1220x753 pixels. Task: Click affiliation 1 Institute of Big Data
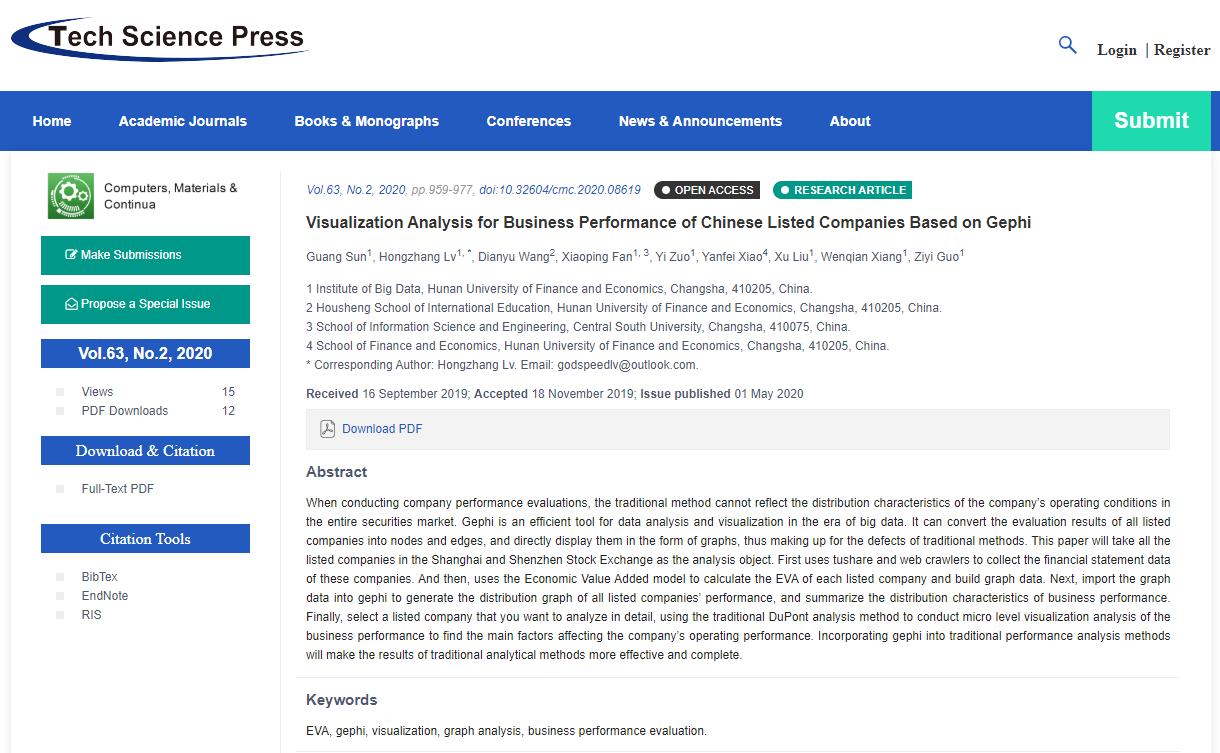coord(559,289)
